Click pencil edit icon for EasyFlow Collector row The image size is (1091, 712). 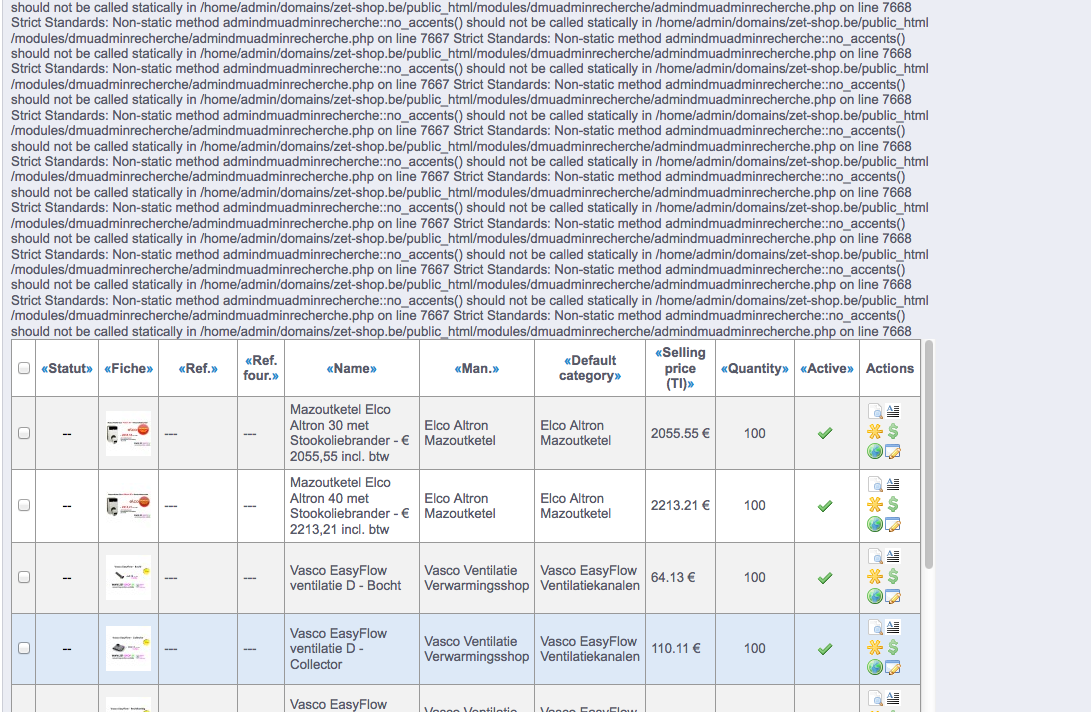click(893, 667)
